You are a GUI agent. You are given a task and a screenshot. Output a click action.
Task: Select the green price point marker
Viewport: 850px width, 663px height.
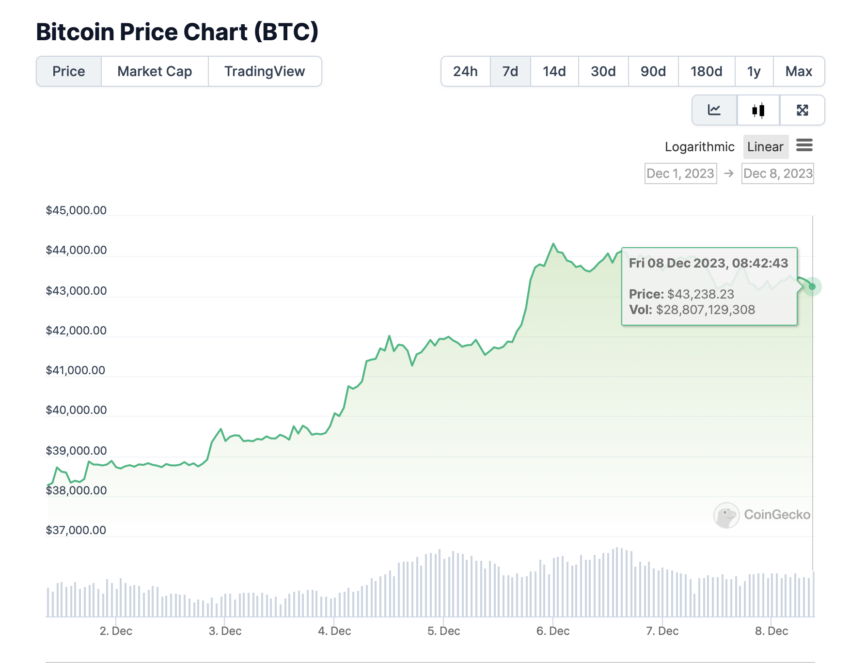click(812, 286)
